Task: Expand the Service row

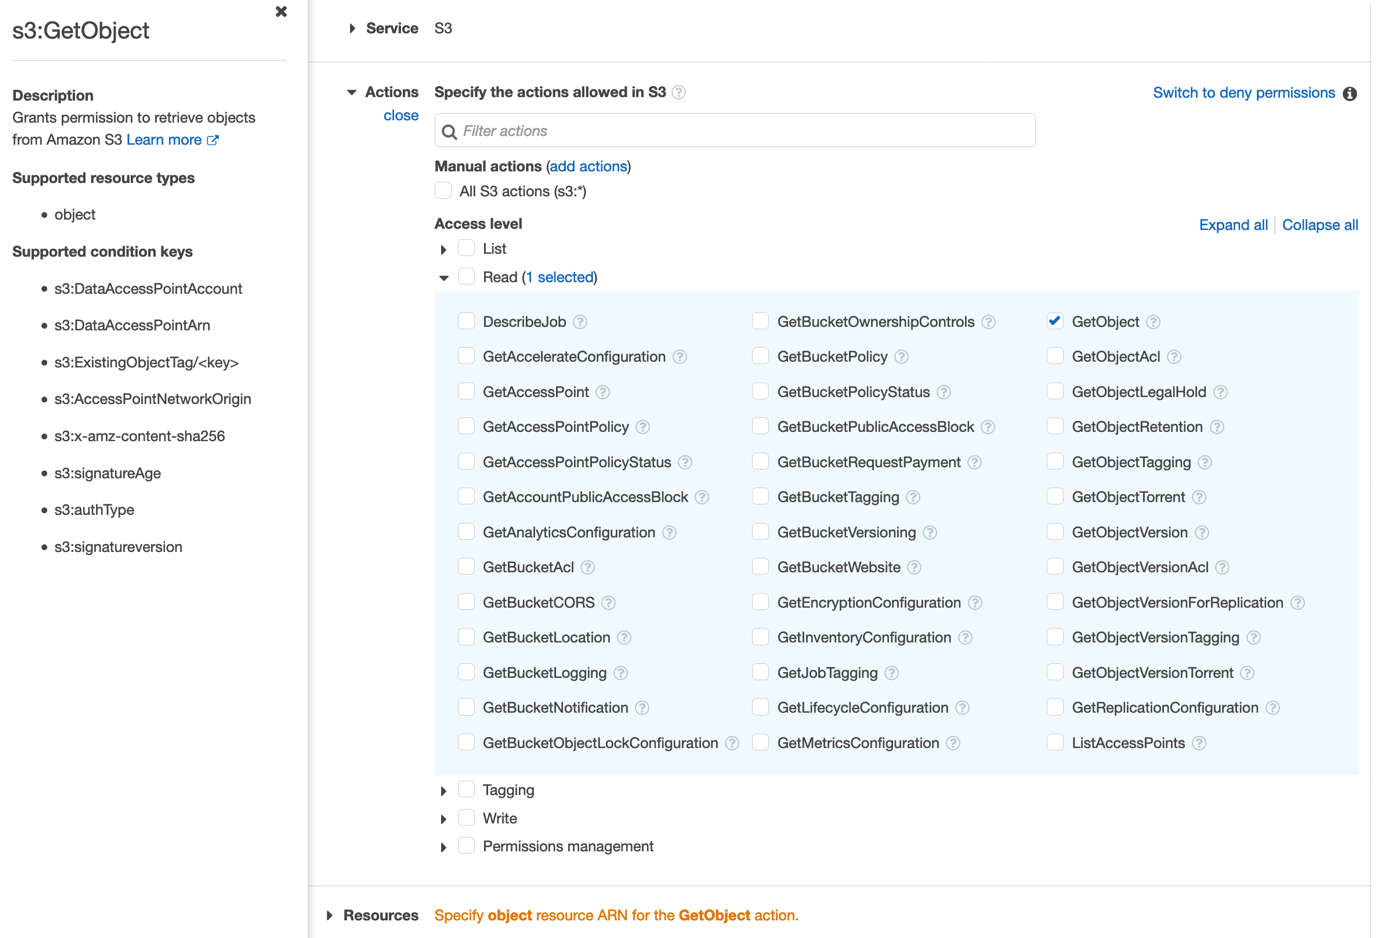Action: click(x=350, y=28)
